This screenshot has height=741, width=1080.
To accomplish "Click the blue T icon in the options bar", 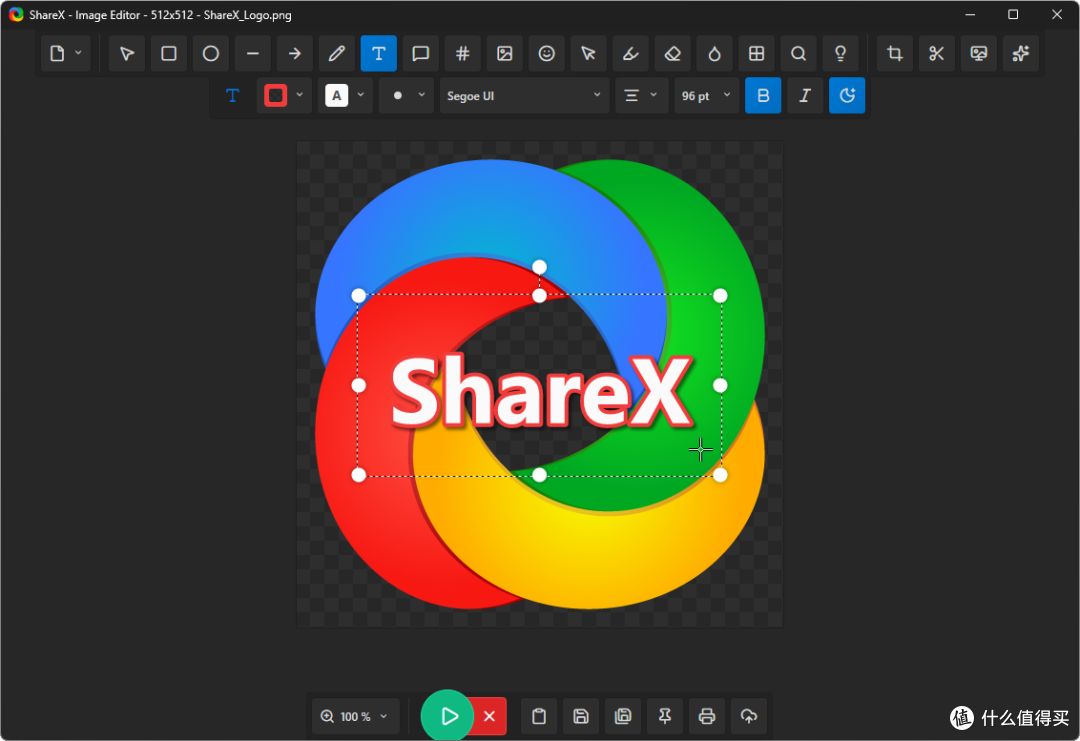I will 233,96.
